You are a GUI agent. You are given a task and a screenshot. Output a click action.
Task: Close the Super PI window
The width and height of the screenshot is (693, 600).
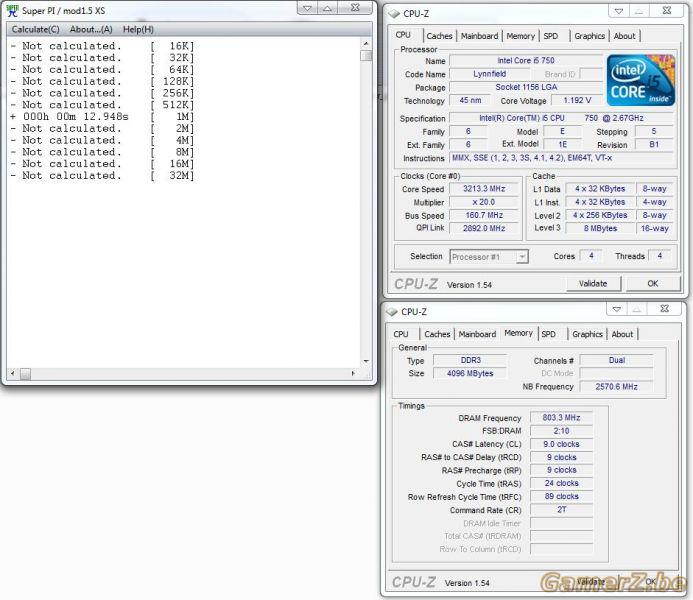tap(355, 8)
